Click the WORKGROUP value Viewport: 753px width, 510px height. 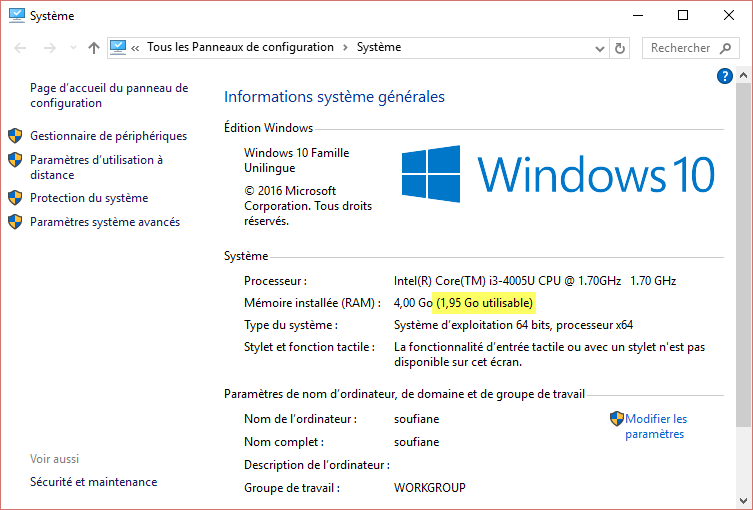(x=430, y=488)
